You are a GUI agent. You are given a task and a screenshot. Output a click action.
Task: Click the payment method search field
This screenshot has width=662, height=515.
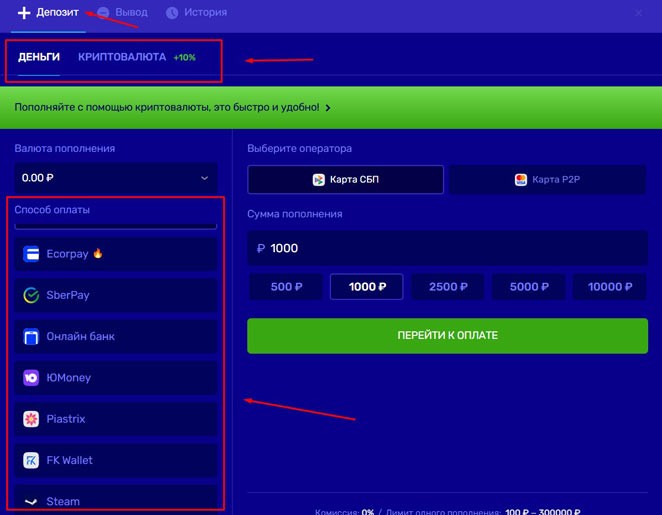116,225
